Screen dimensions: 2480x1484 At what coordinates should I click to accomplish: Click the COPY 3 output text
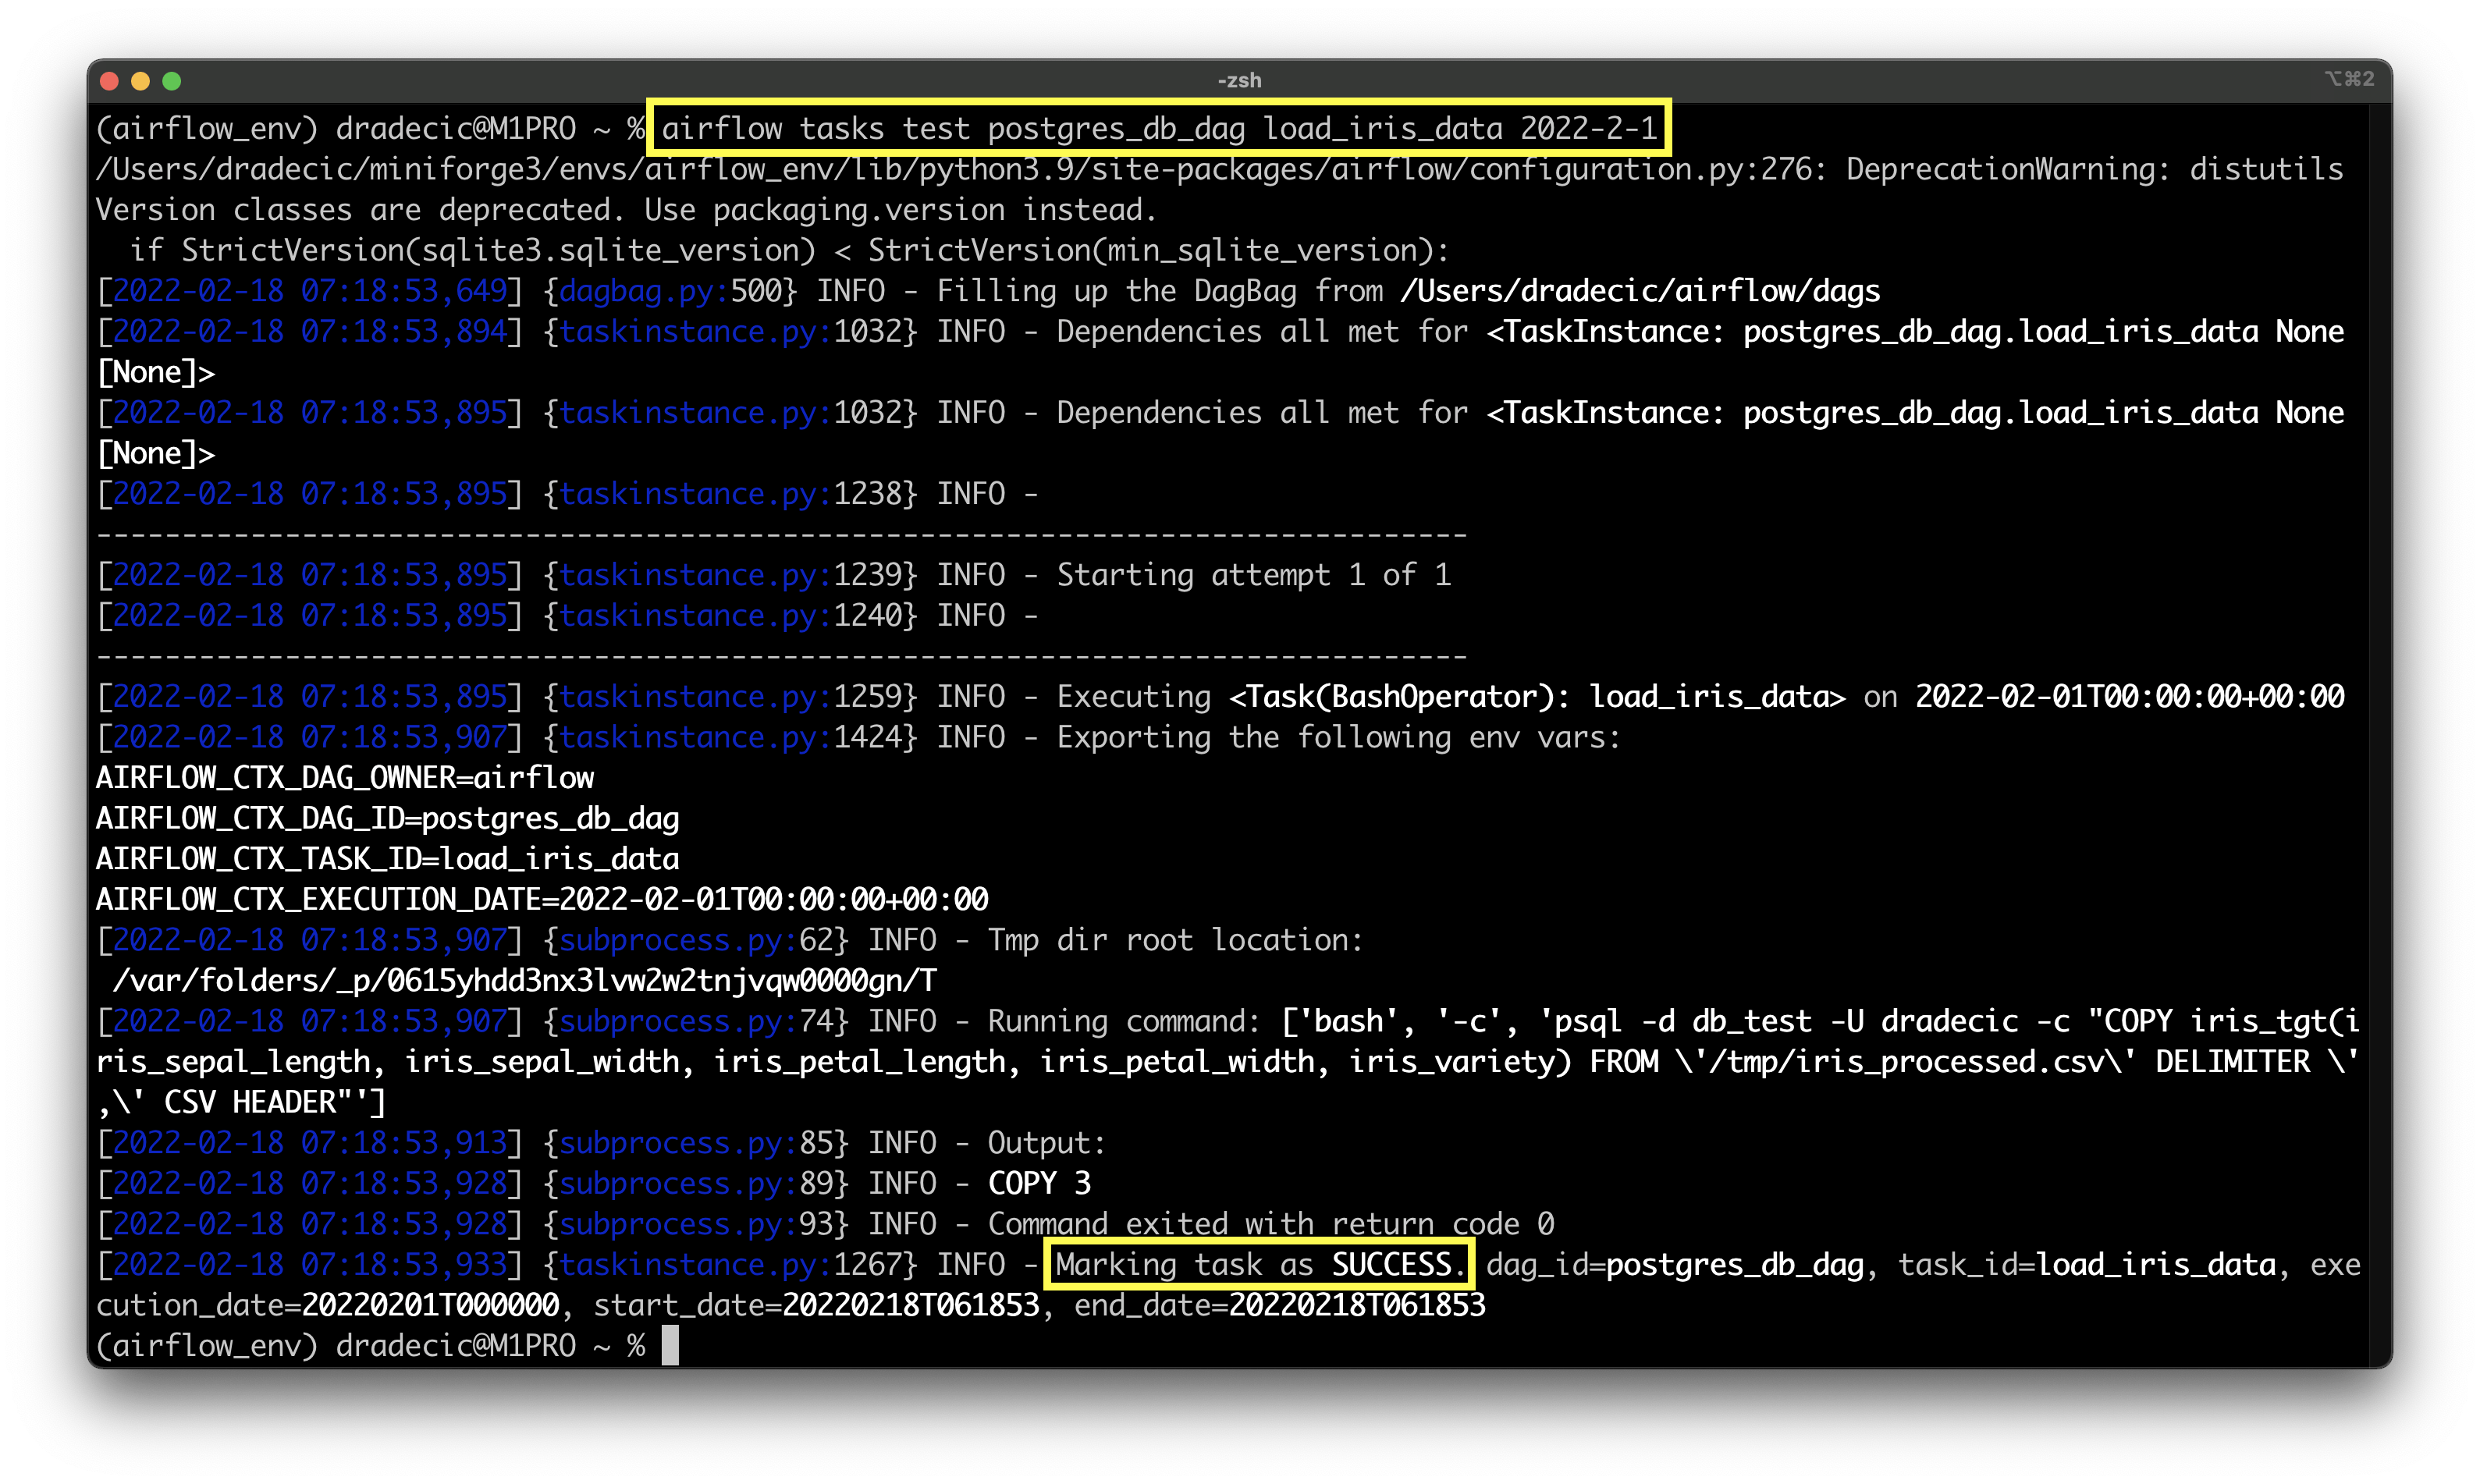pyautogui.click(x=1039, y=1182)
